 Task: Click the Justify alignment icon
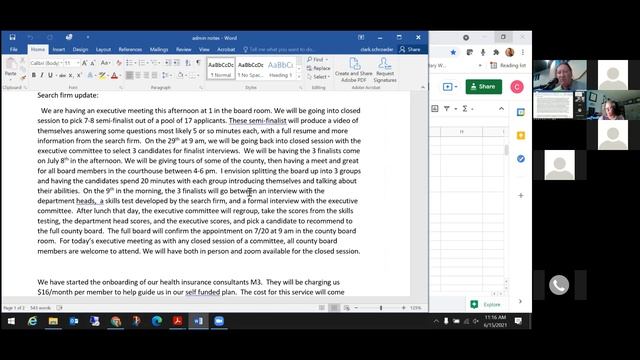pyautogui.click(x=155, y=75)
